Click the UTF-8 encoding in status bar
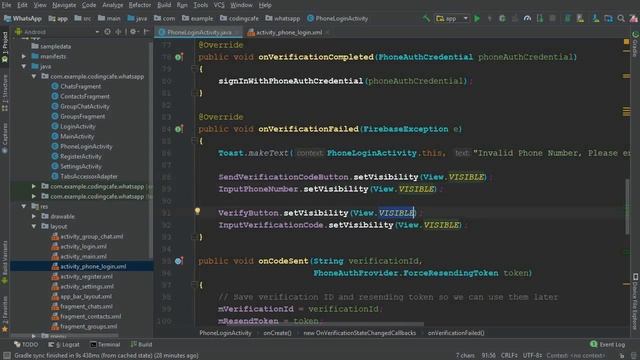Screen dimensions: 640x360 [533, 356]
